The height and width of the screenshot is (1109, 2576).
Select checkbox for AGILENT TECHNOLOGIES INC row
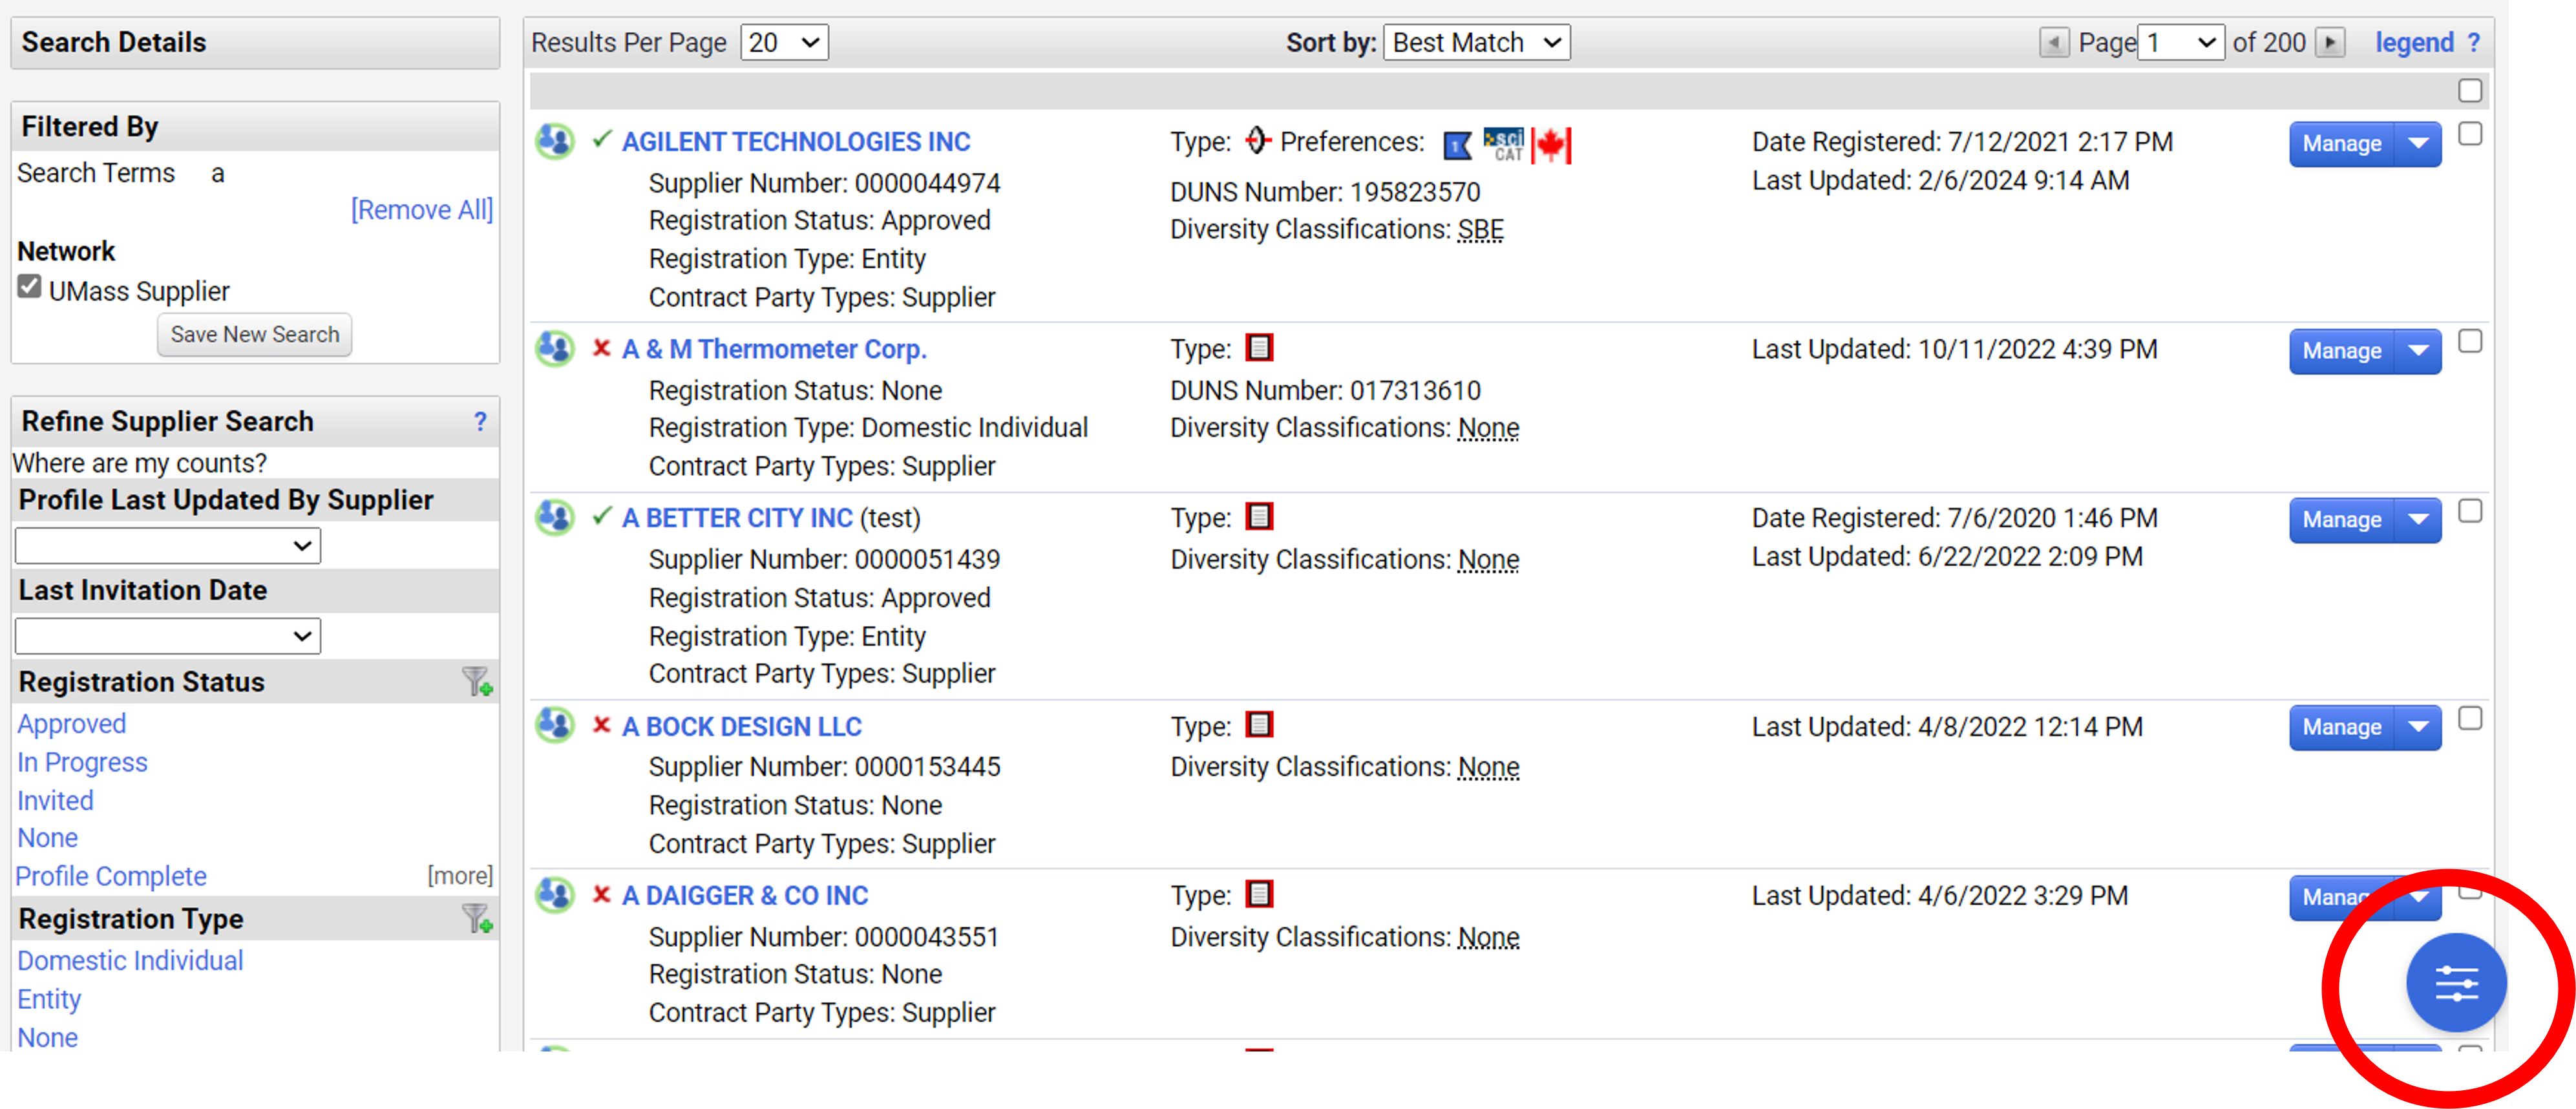pyautogui.click(x=2470, y=134)
